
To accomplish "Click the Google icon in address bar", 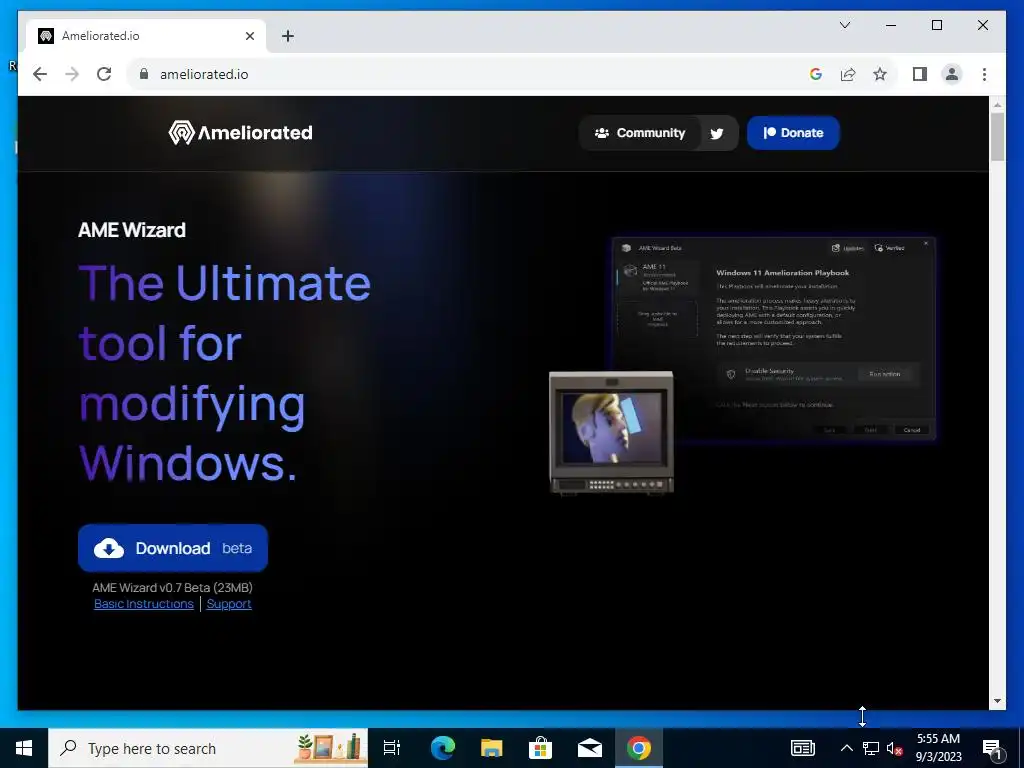I will (x=816, y=74).
